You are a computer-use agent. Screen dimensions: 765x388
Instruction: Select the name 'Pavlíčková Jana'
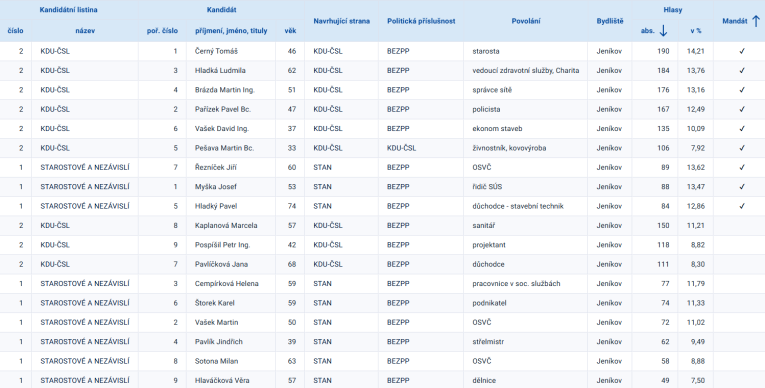click(x=221, y=264)
